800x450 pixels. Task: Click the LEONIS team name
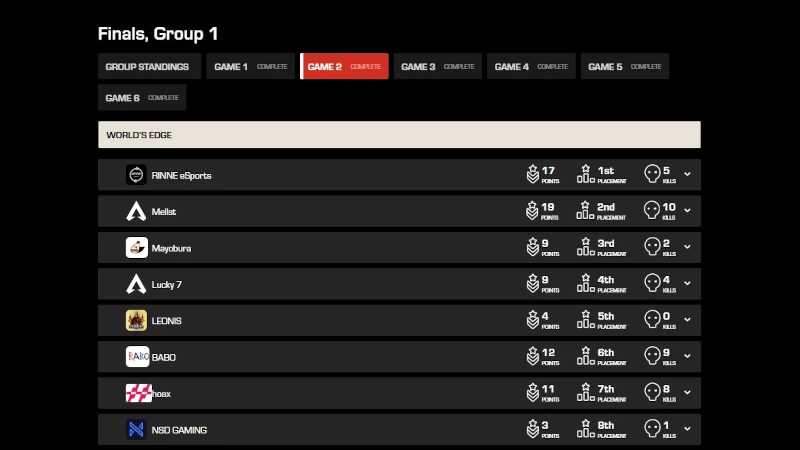(166, 321)
